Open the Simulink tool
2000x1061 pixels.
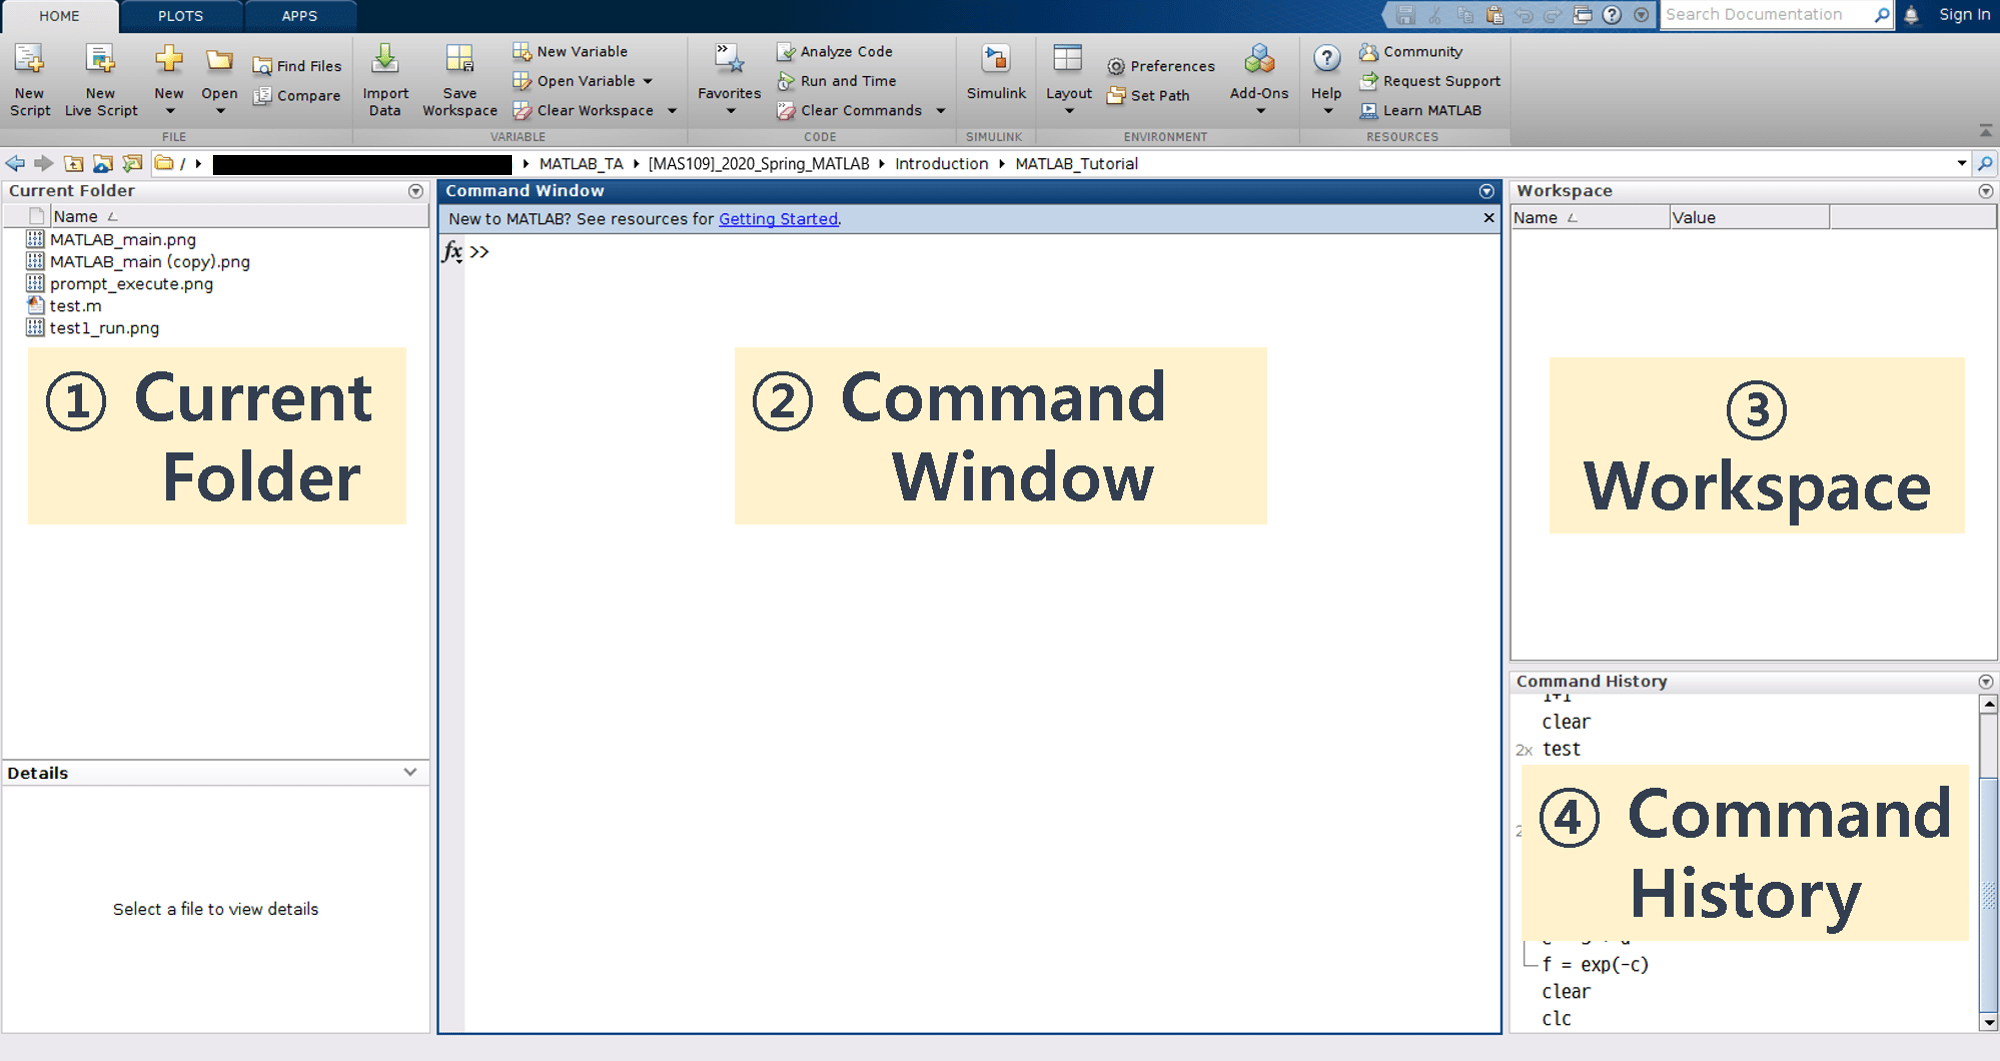point(995,75)
